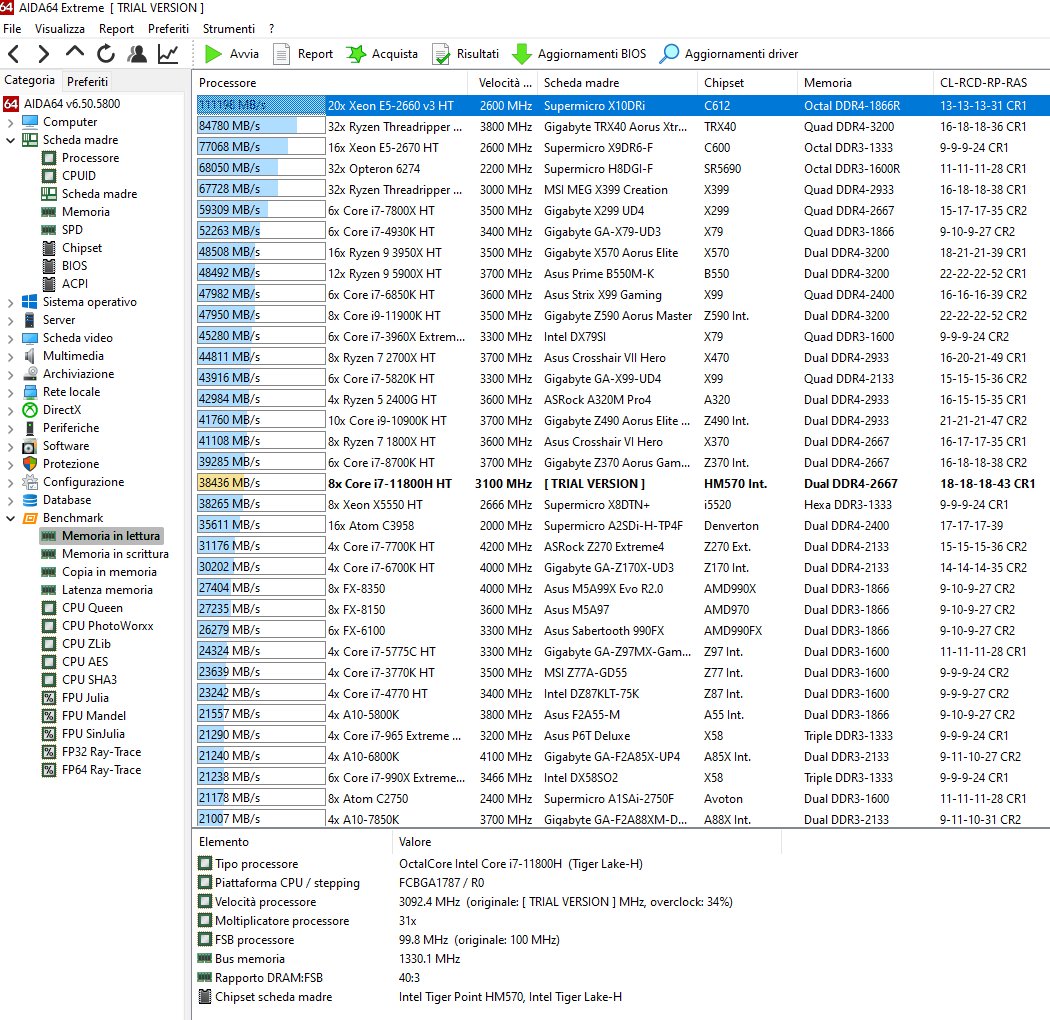This screenshot has height=1020, width=1050.
Task: Open the graph chart icon in the toolbar
Action: pyautogui.click(x=168, y=54)
